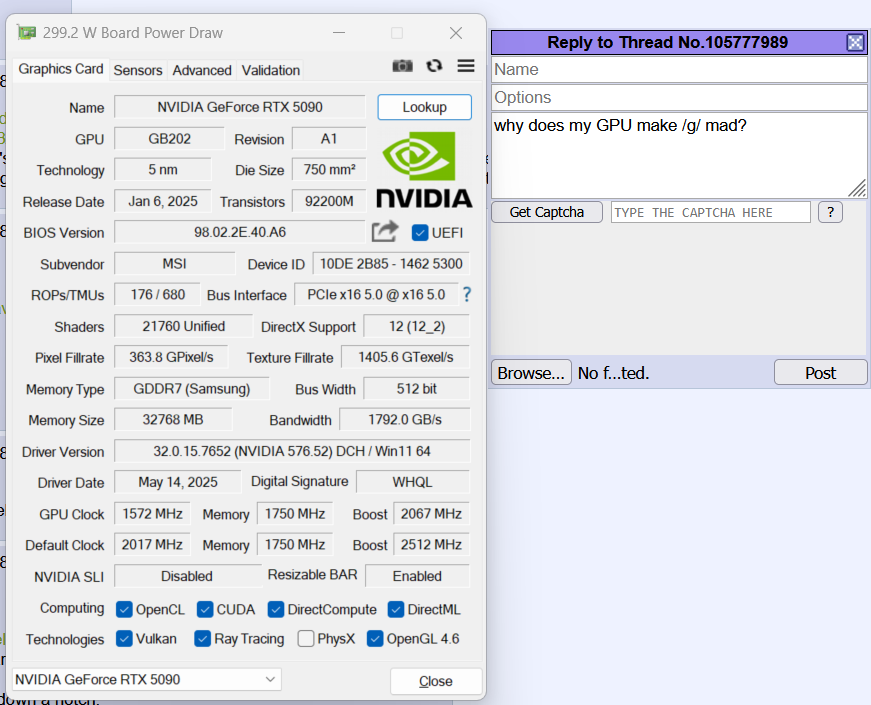Toggle the CUDA checkbox
871x705 pixels.
pos(205,609)
